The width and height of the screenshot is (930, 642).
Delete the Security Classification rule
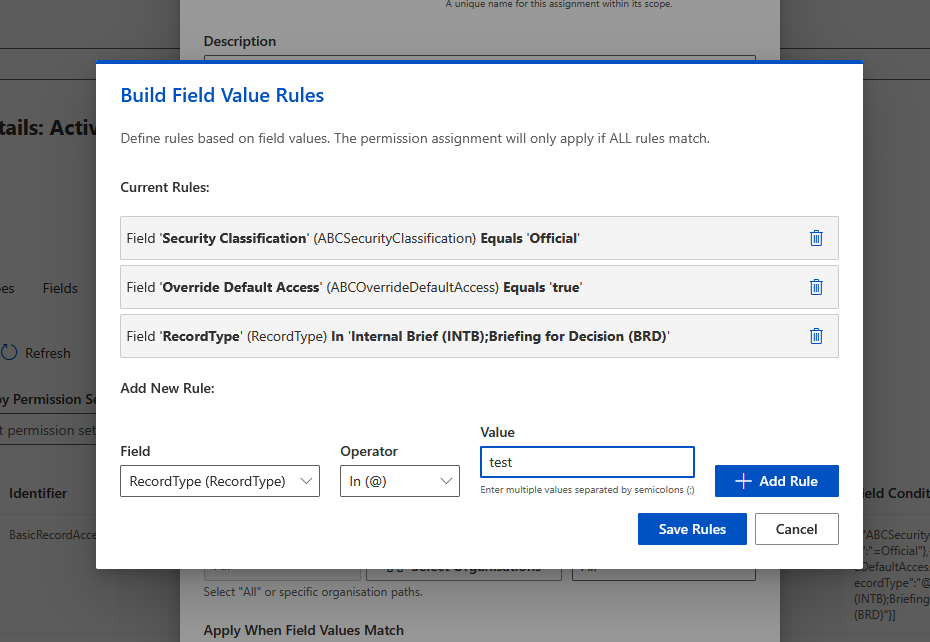816,238
